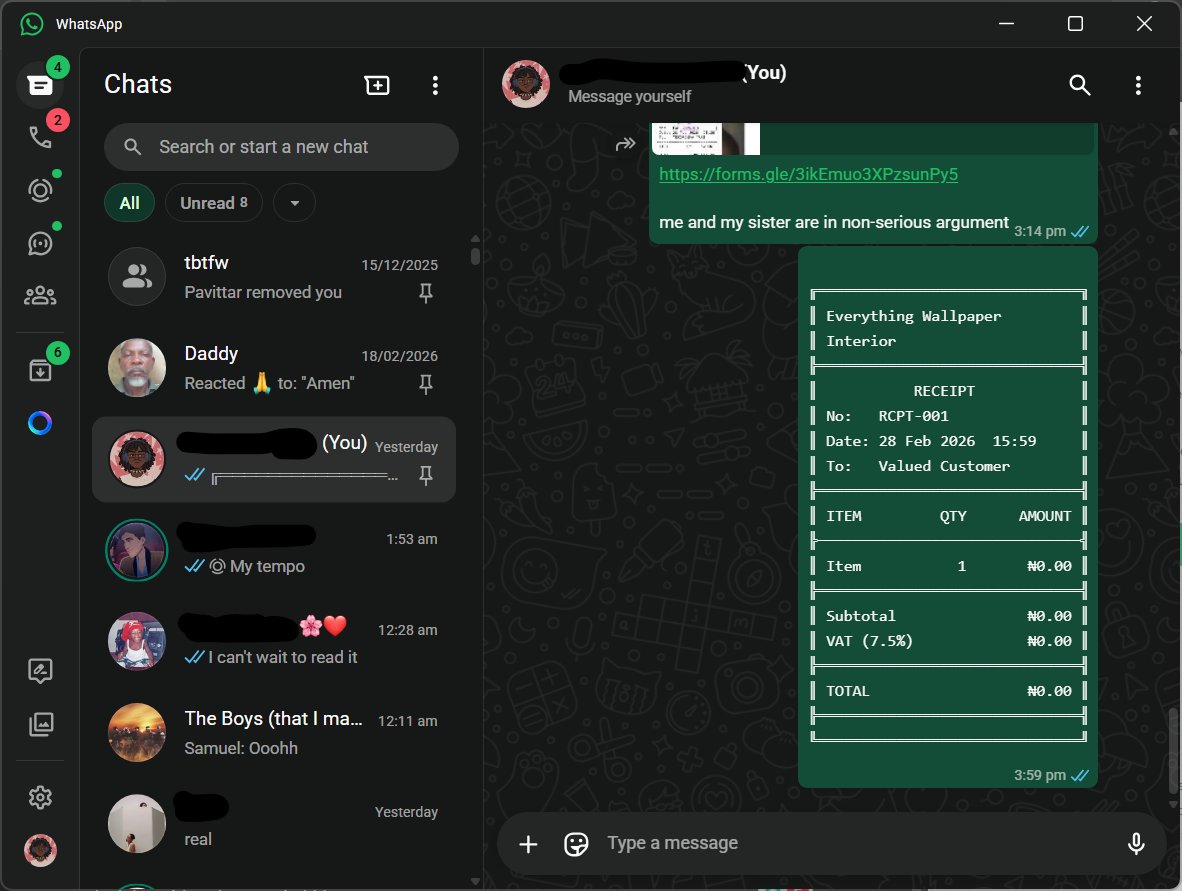Click the microphone voice message button

pos(1135,844)
